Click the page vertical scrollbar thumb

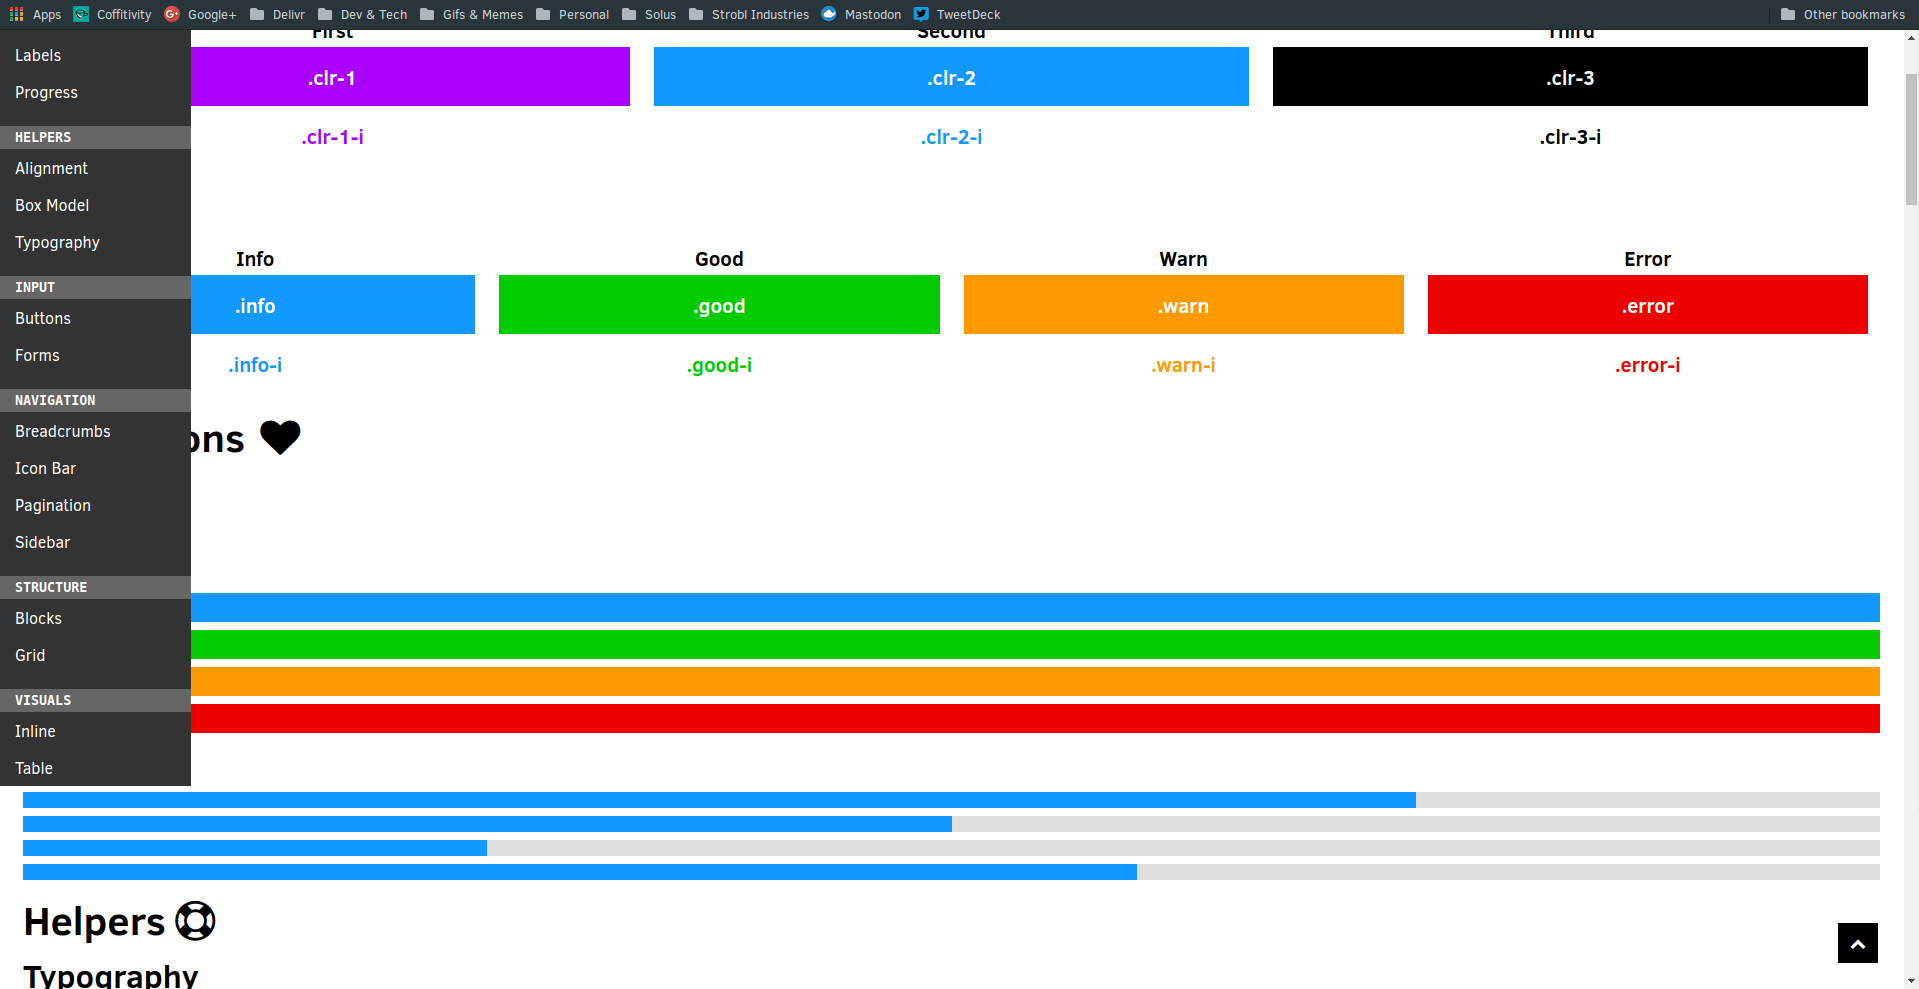click(1911, 139)
